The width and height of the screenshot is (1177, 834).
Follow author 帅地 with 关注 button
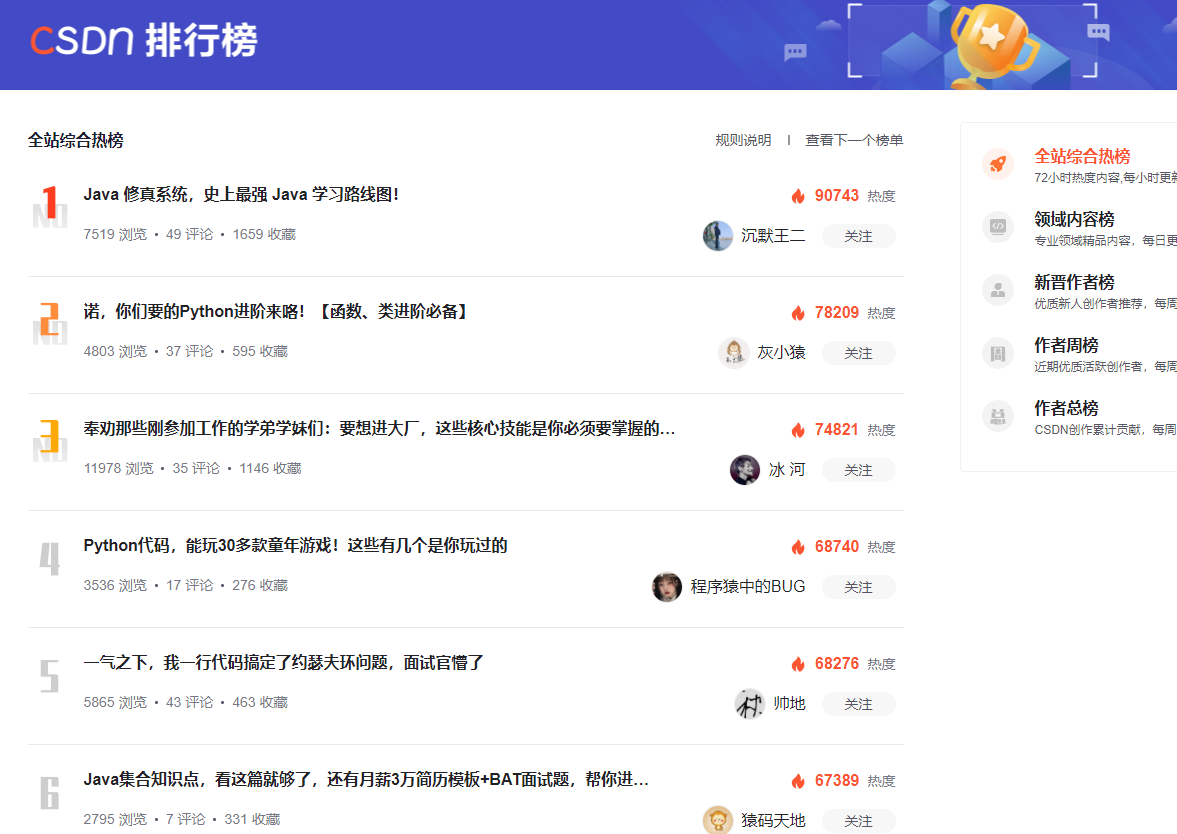[859, 705]
